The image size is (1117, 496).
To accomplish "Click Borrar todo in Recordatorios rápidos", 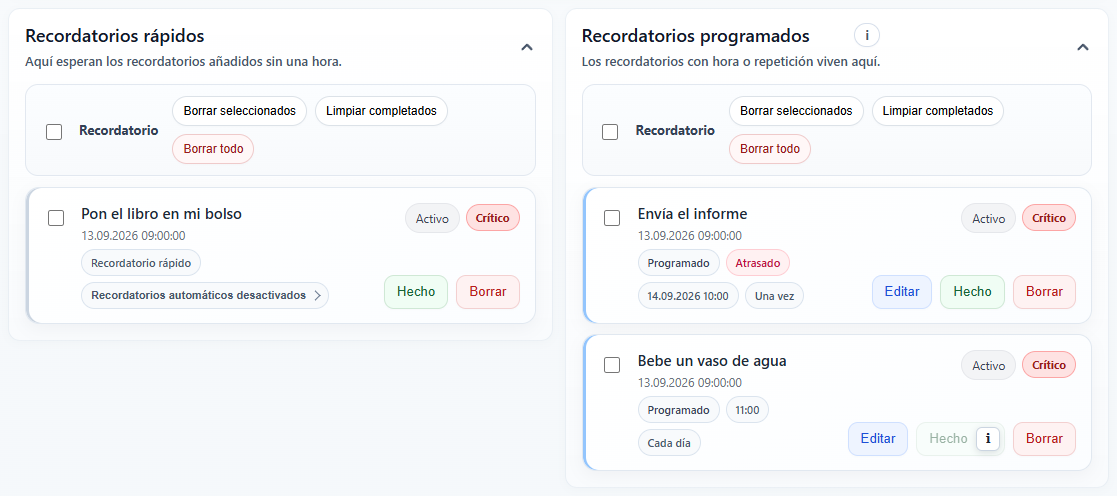I will 213,149.
